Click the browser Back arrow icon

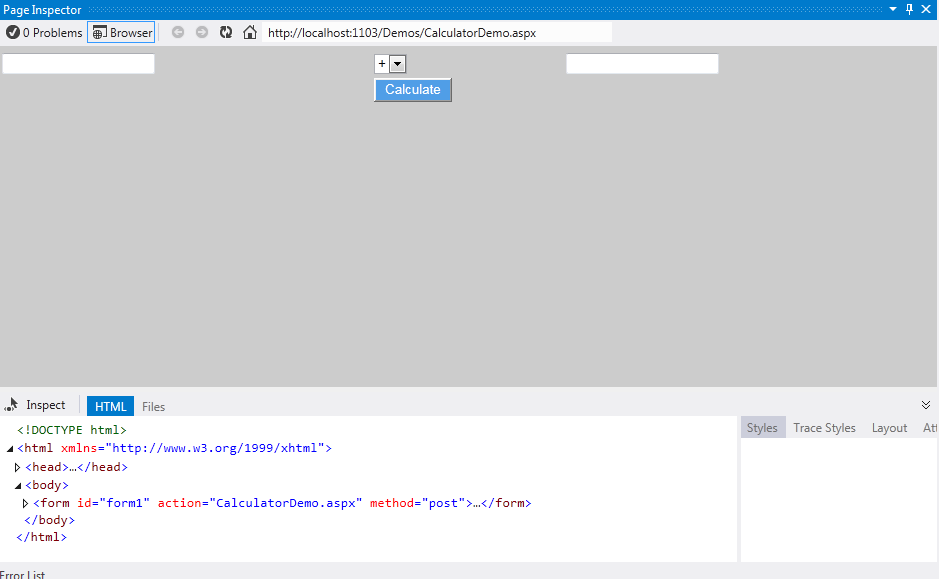pyautogui.click(x=178, y=32)
